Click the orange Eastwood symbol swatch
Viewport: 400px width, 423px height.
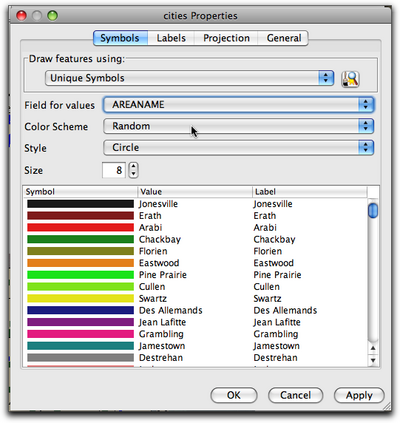tap(80, 263)
